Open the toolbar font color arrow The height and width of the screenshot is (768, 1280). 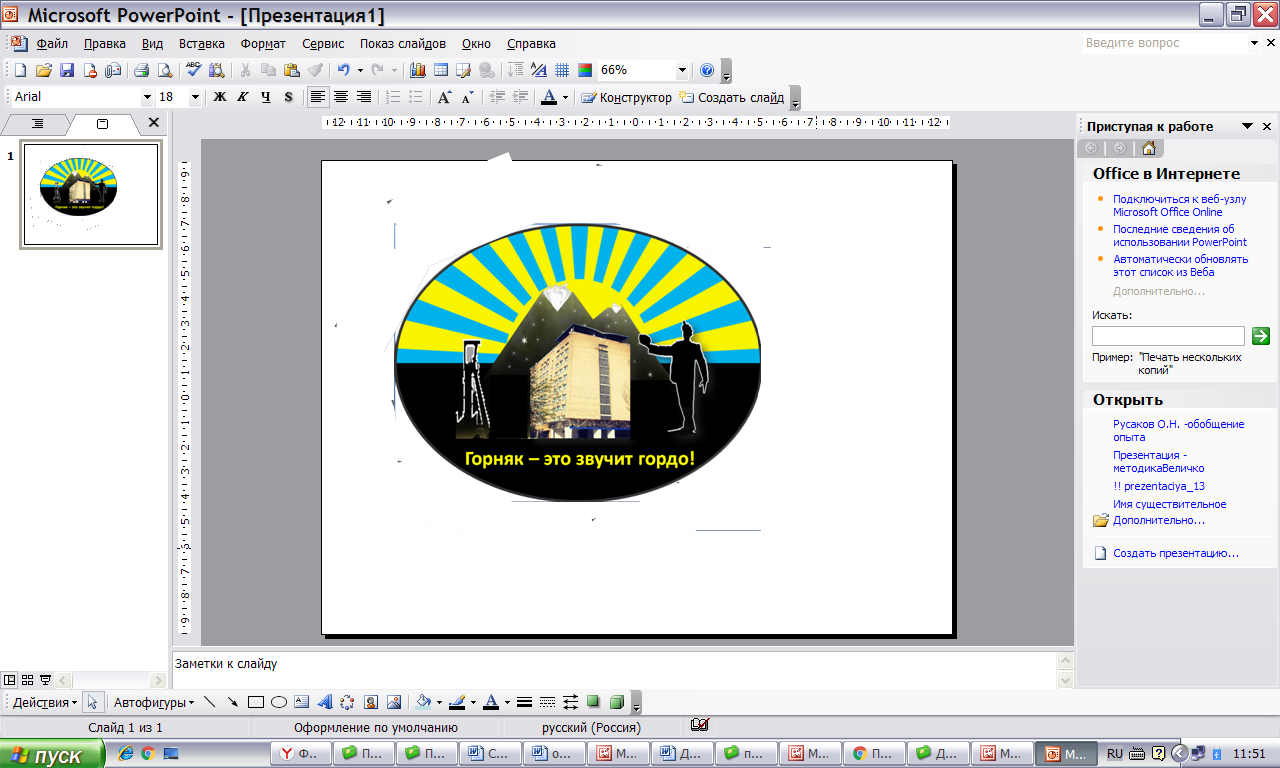pos(565,97)
